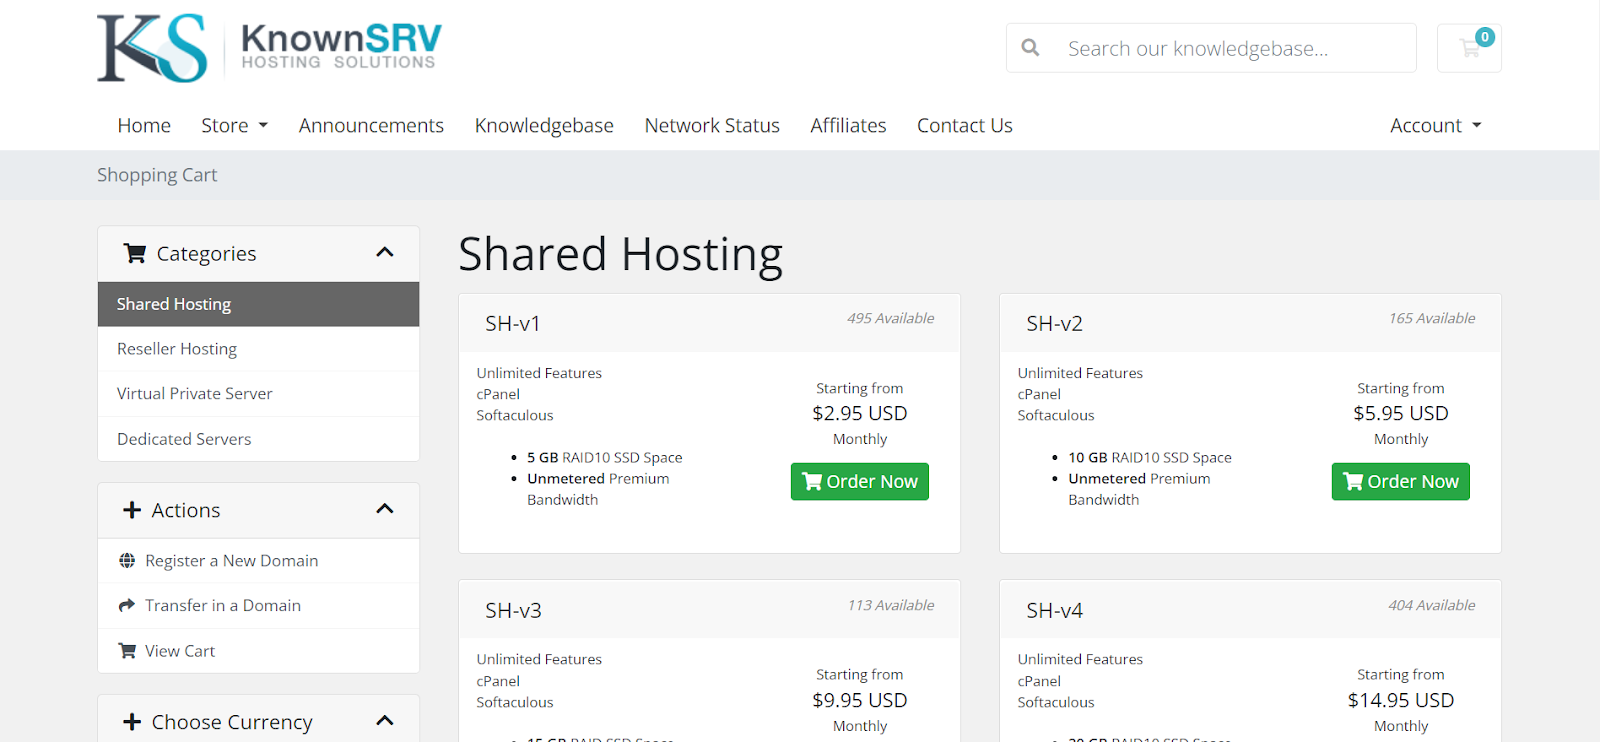Click the '495 Available' text
Image resolution: width=1600 pixels, height=742 pixels.
click(891, 318)
